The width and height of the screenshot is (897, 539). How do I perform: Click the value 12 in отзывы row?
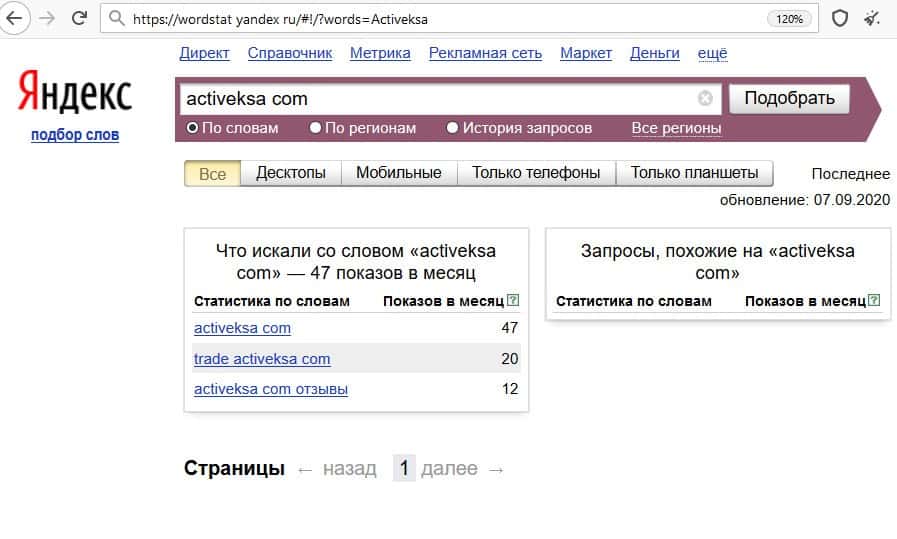(510, 389)
